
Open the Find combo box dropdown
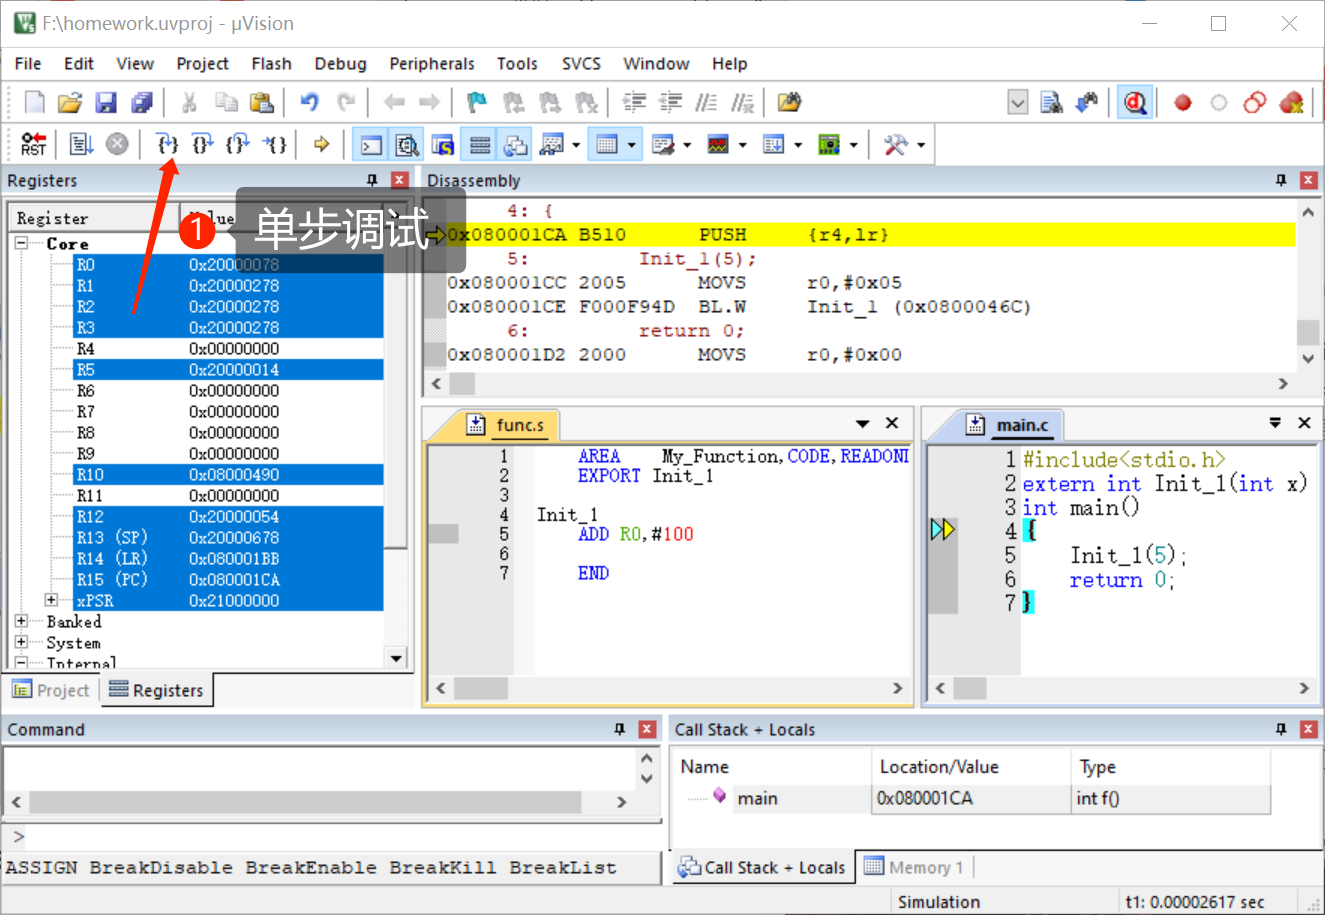[1017, 102]
